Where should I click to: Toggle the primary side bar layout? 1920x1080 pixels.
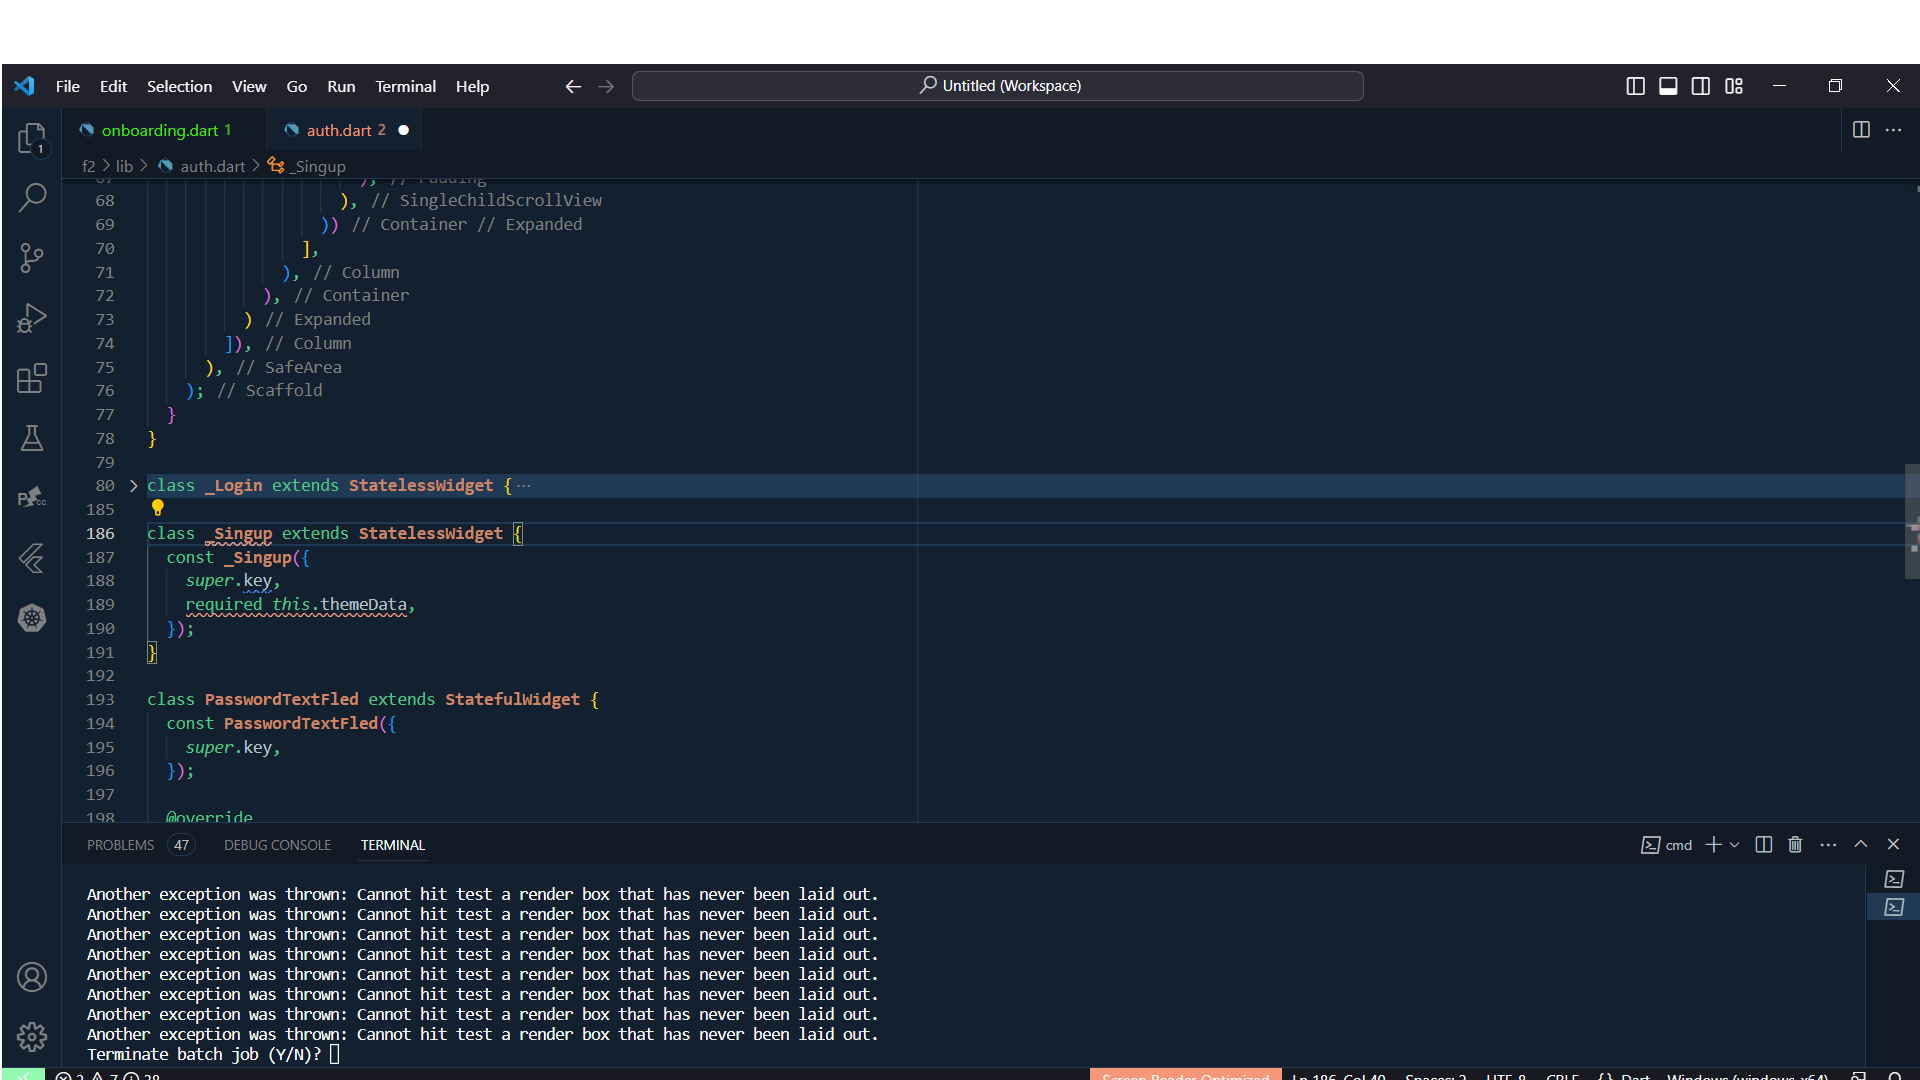tap(1636, 86)
